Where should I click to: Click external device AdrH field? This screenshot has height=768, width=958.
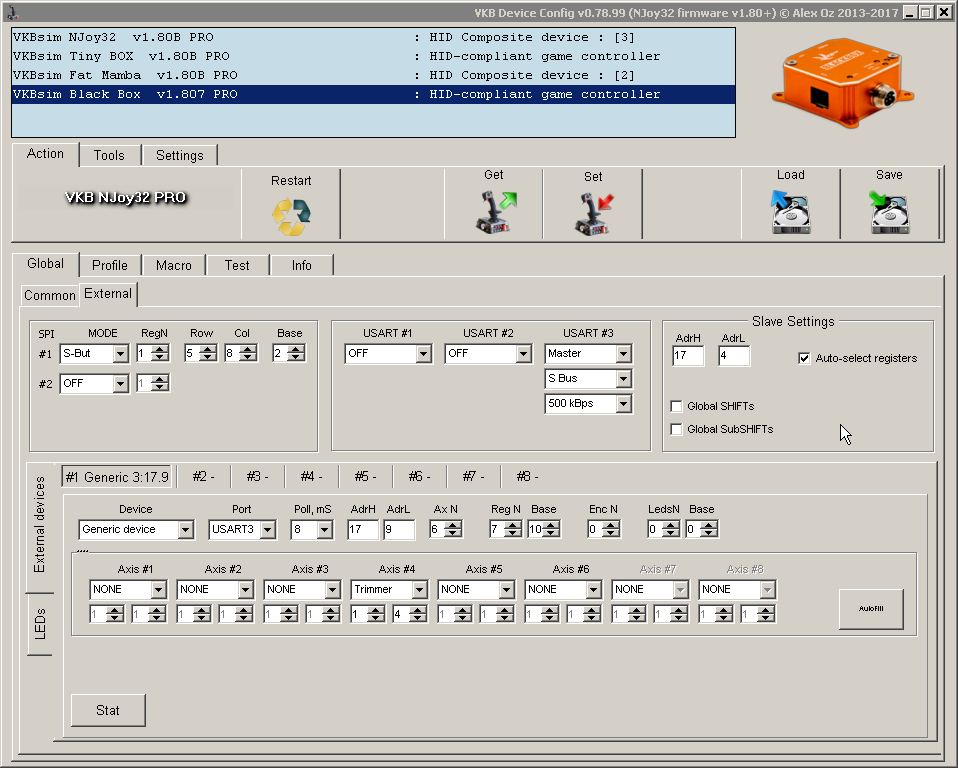coord(363,530)
